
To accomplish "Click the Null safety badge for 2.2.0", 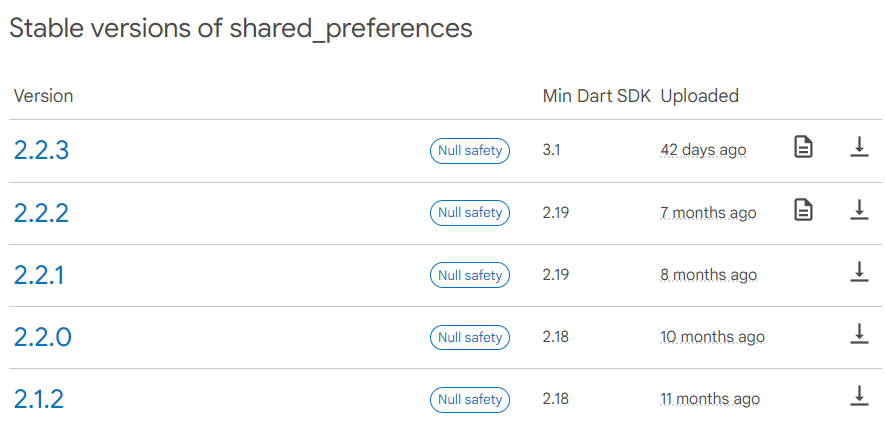I will 470,337.
